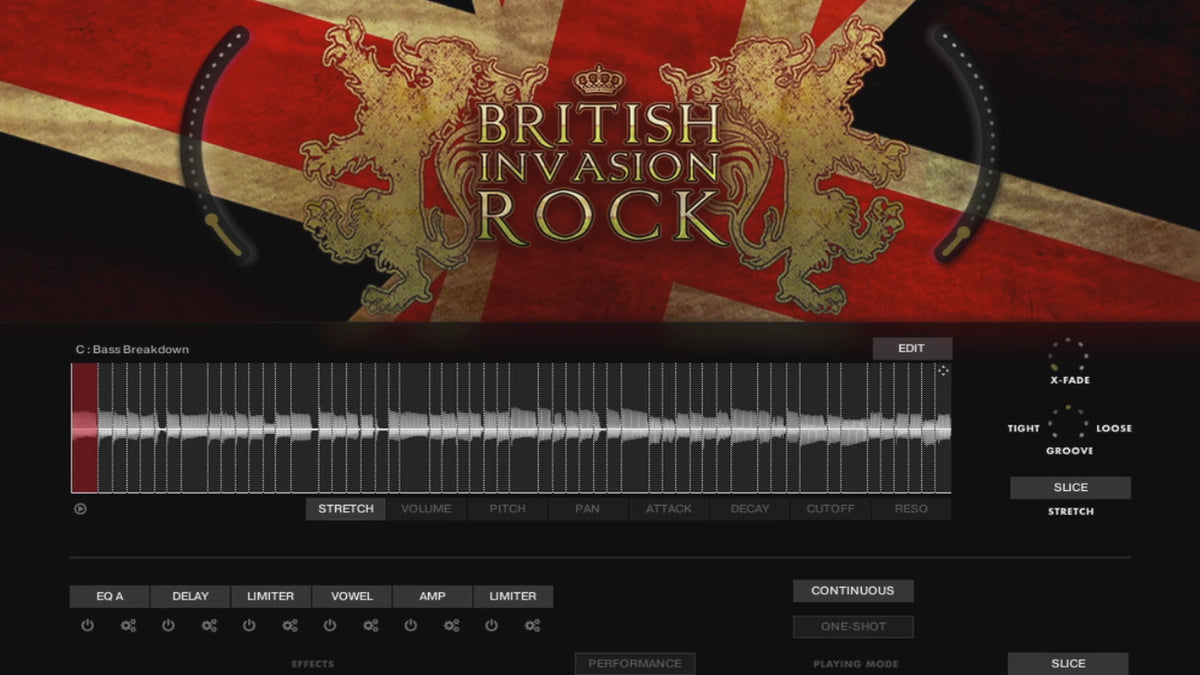The height and width of the screenshot is (675, 1200).
Task: Open the EQ A effect slot selector
Action: click(x=110, y=597)
